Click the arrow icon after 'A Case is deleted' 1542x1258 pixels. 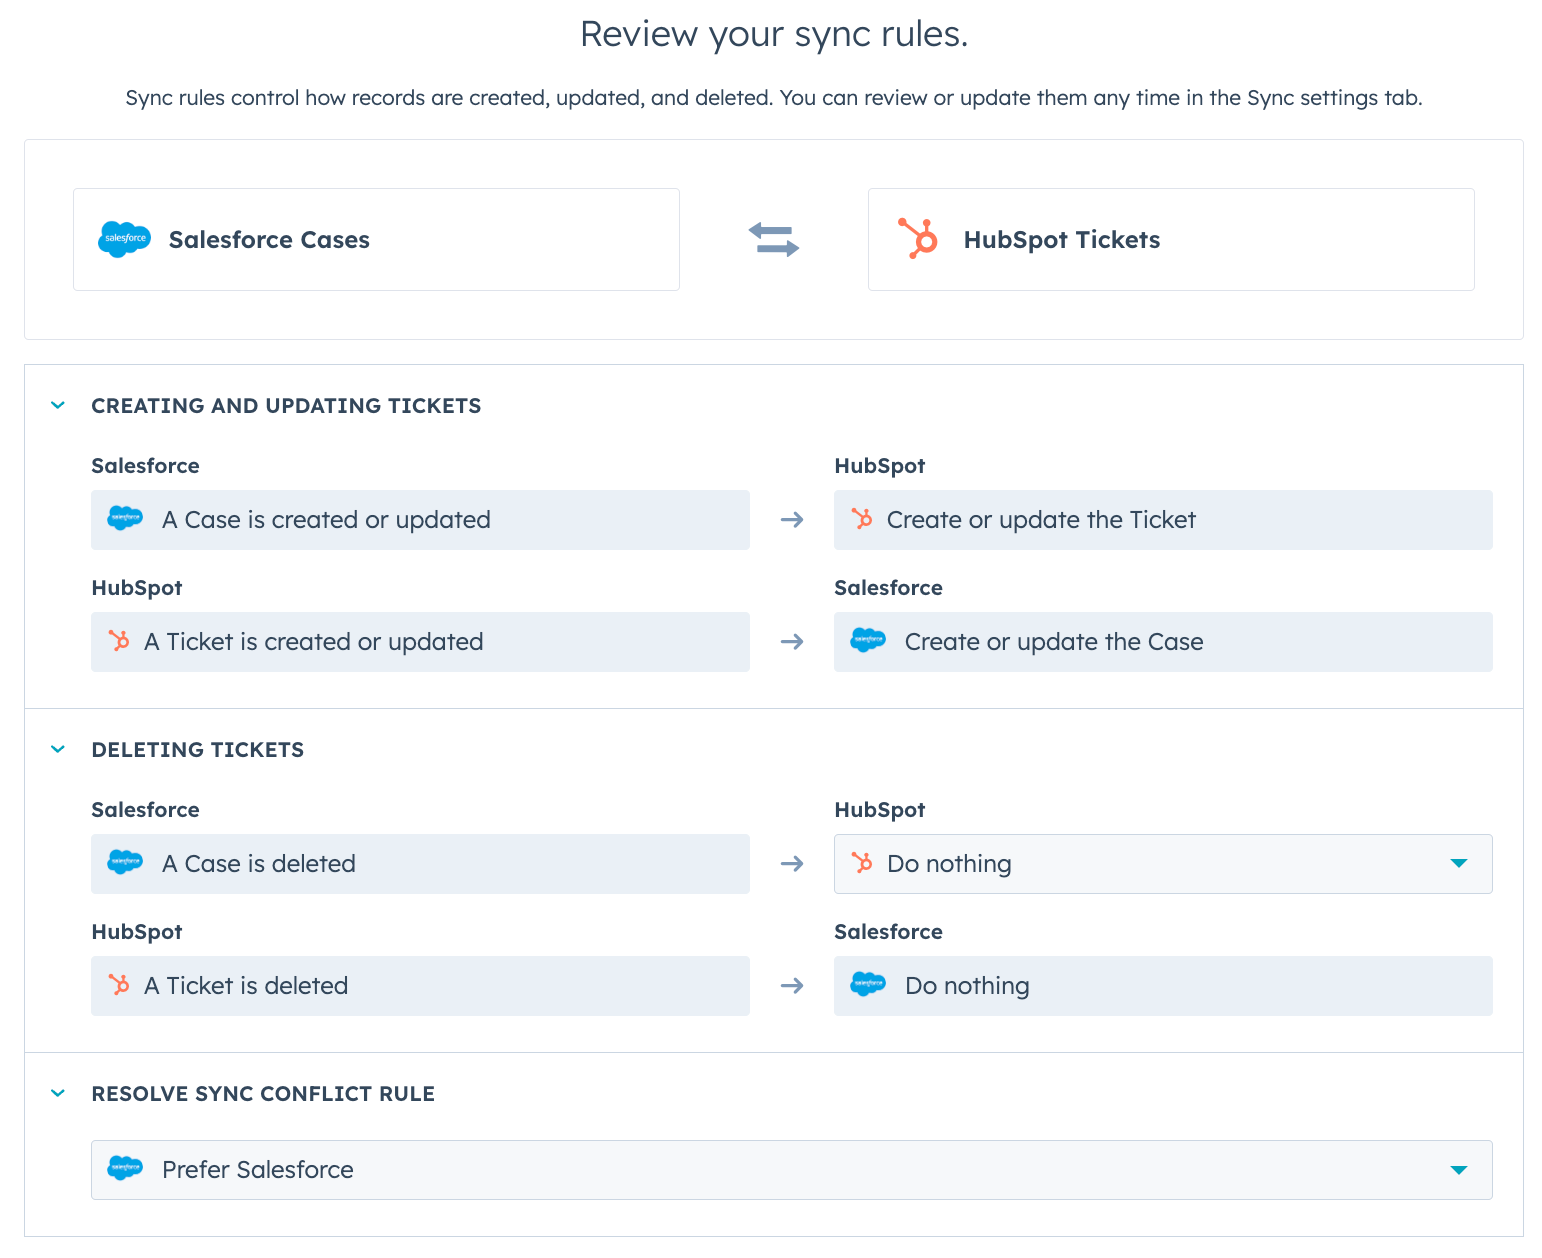tap(792, 863)
